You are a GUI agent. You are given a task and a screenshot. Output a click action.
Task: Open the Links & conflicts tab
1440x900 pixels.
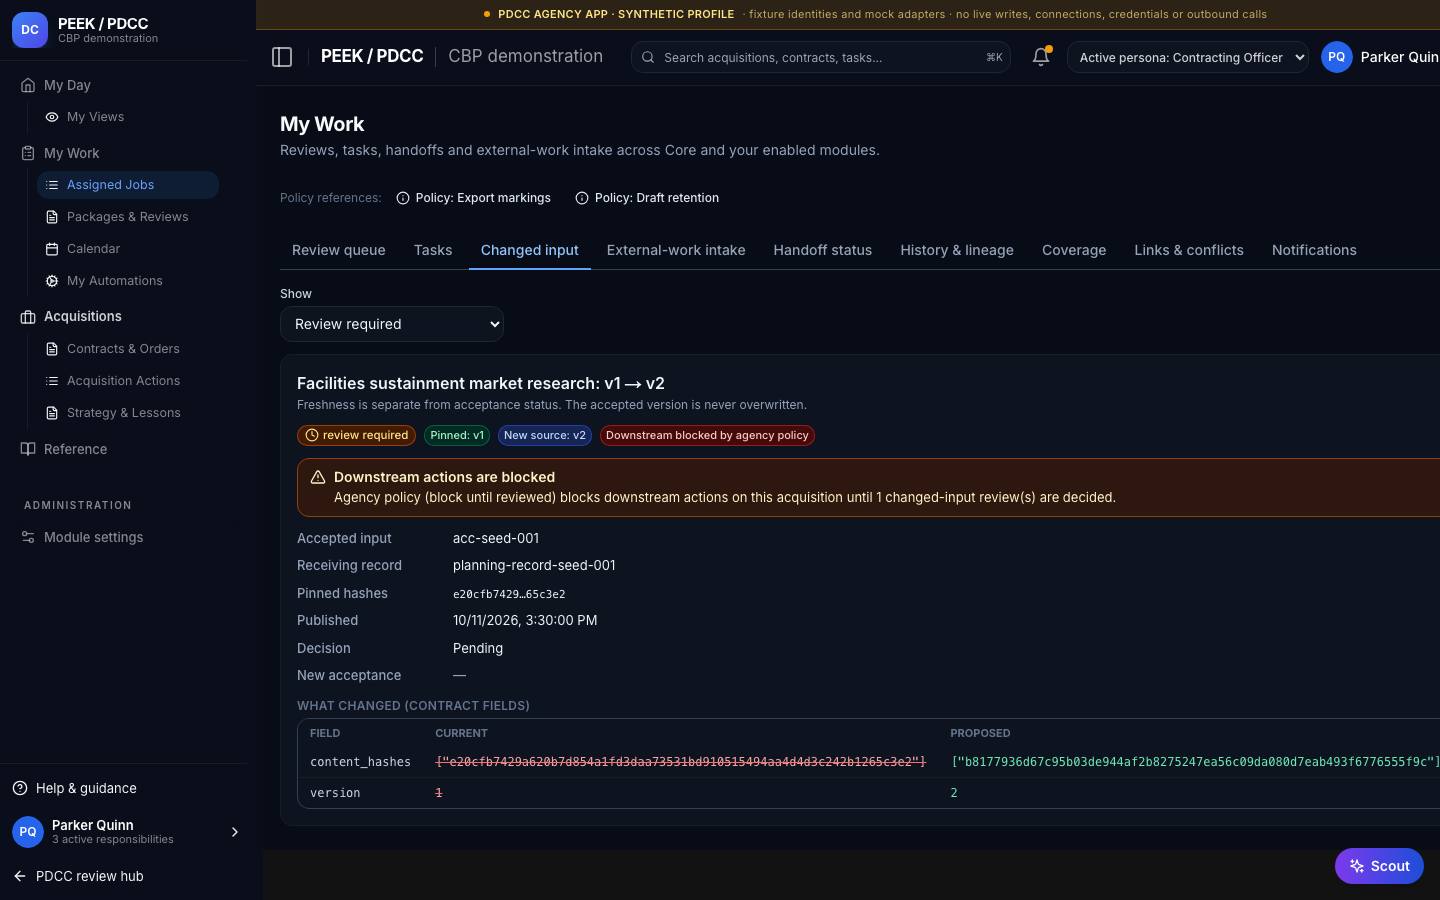(1189, 250)
